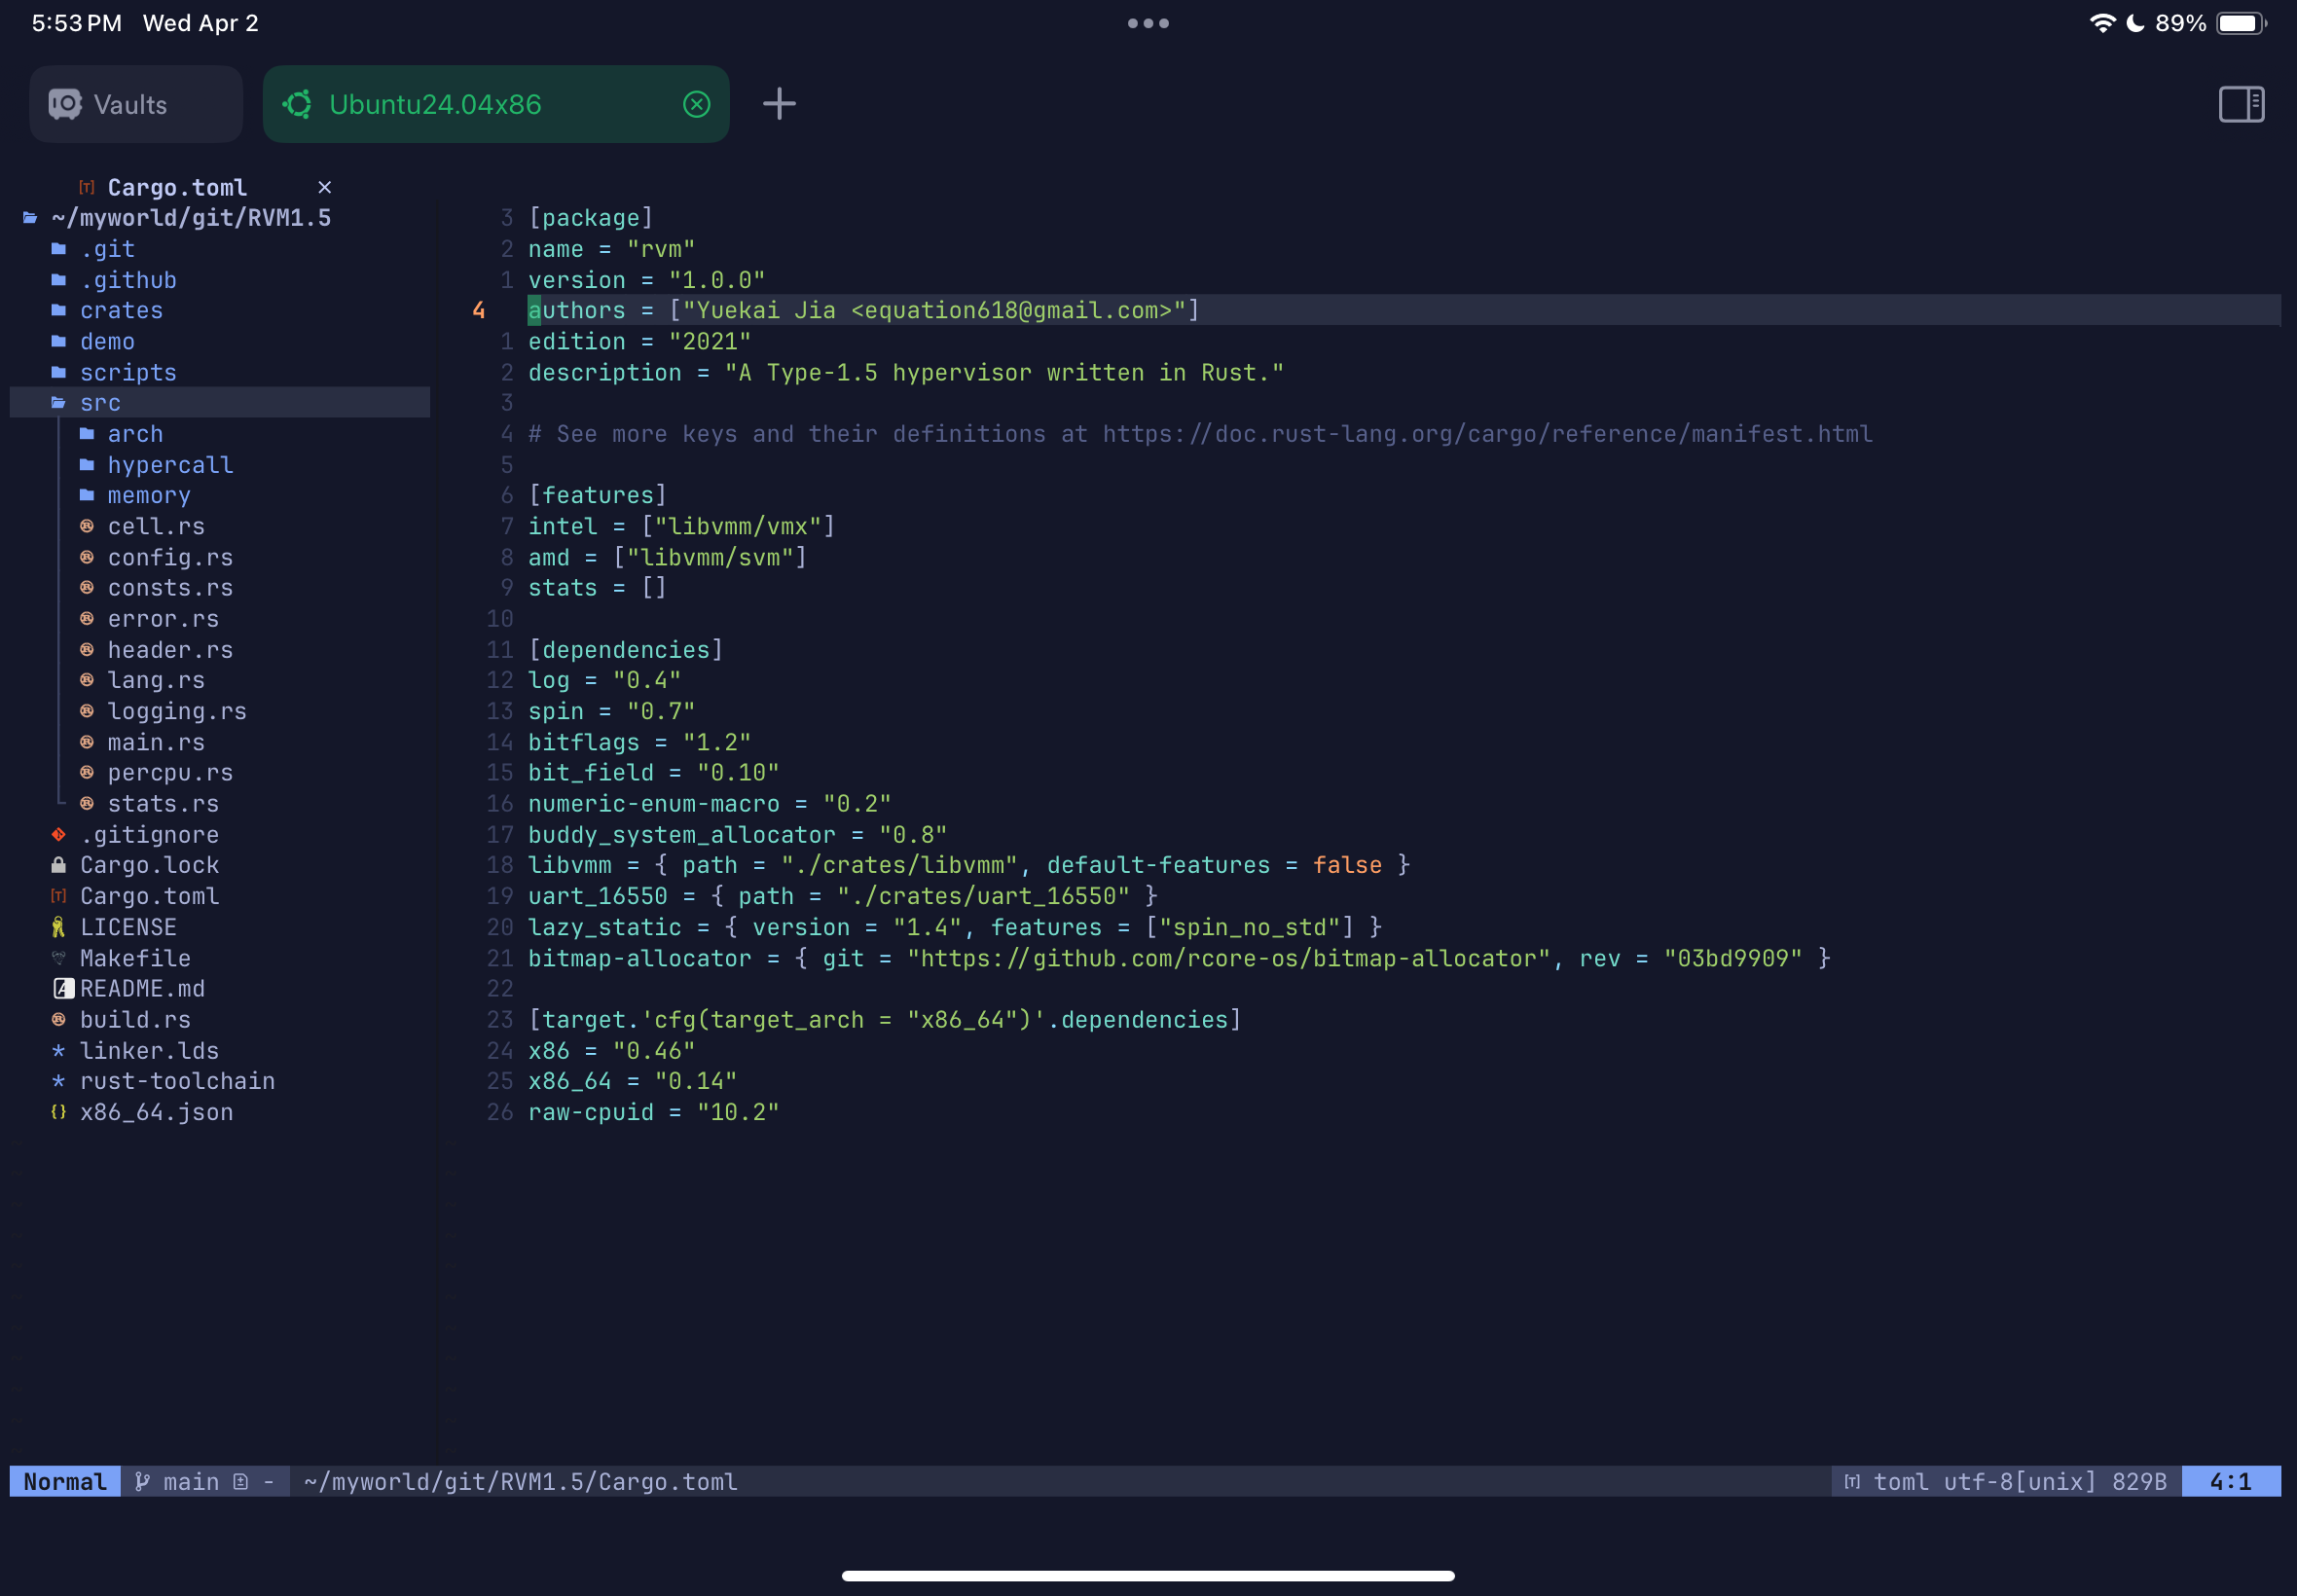The image size is (2297, 1596).
Task: Click the x86_64.json braces icon
Action: click(59, 1112)
